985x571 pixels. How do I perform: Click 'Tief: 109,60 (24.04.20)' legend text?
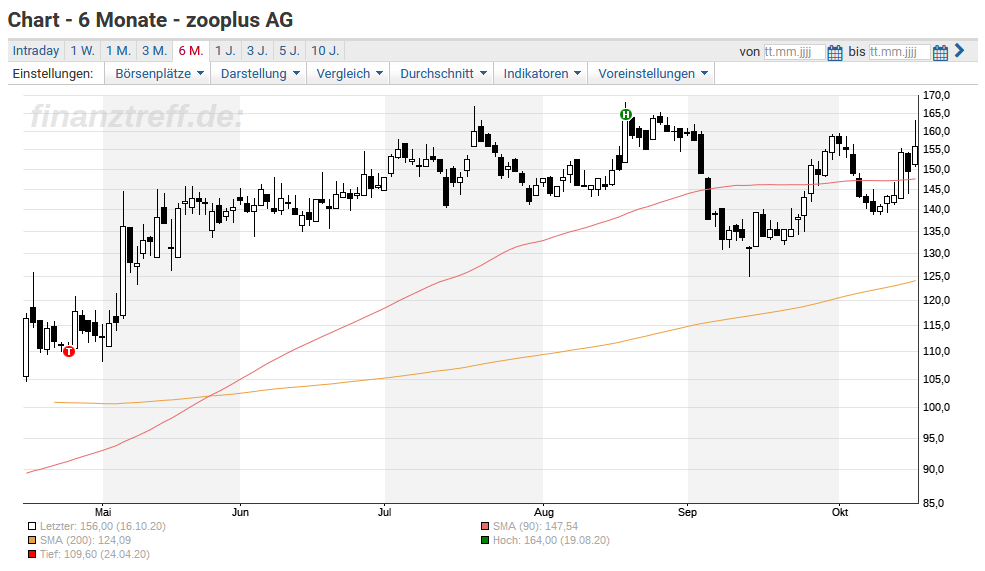pyautogui.click(x=95, y=554)
